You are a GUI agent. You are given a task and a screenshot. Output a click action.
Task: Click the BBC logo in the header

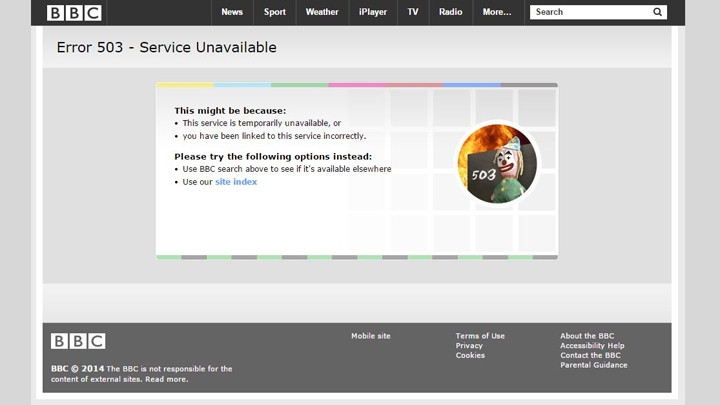[74, 13]
